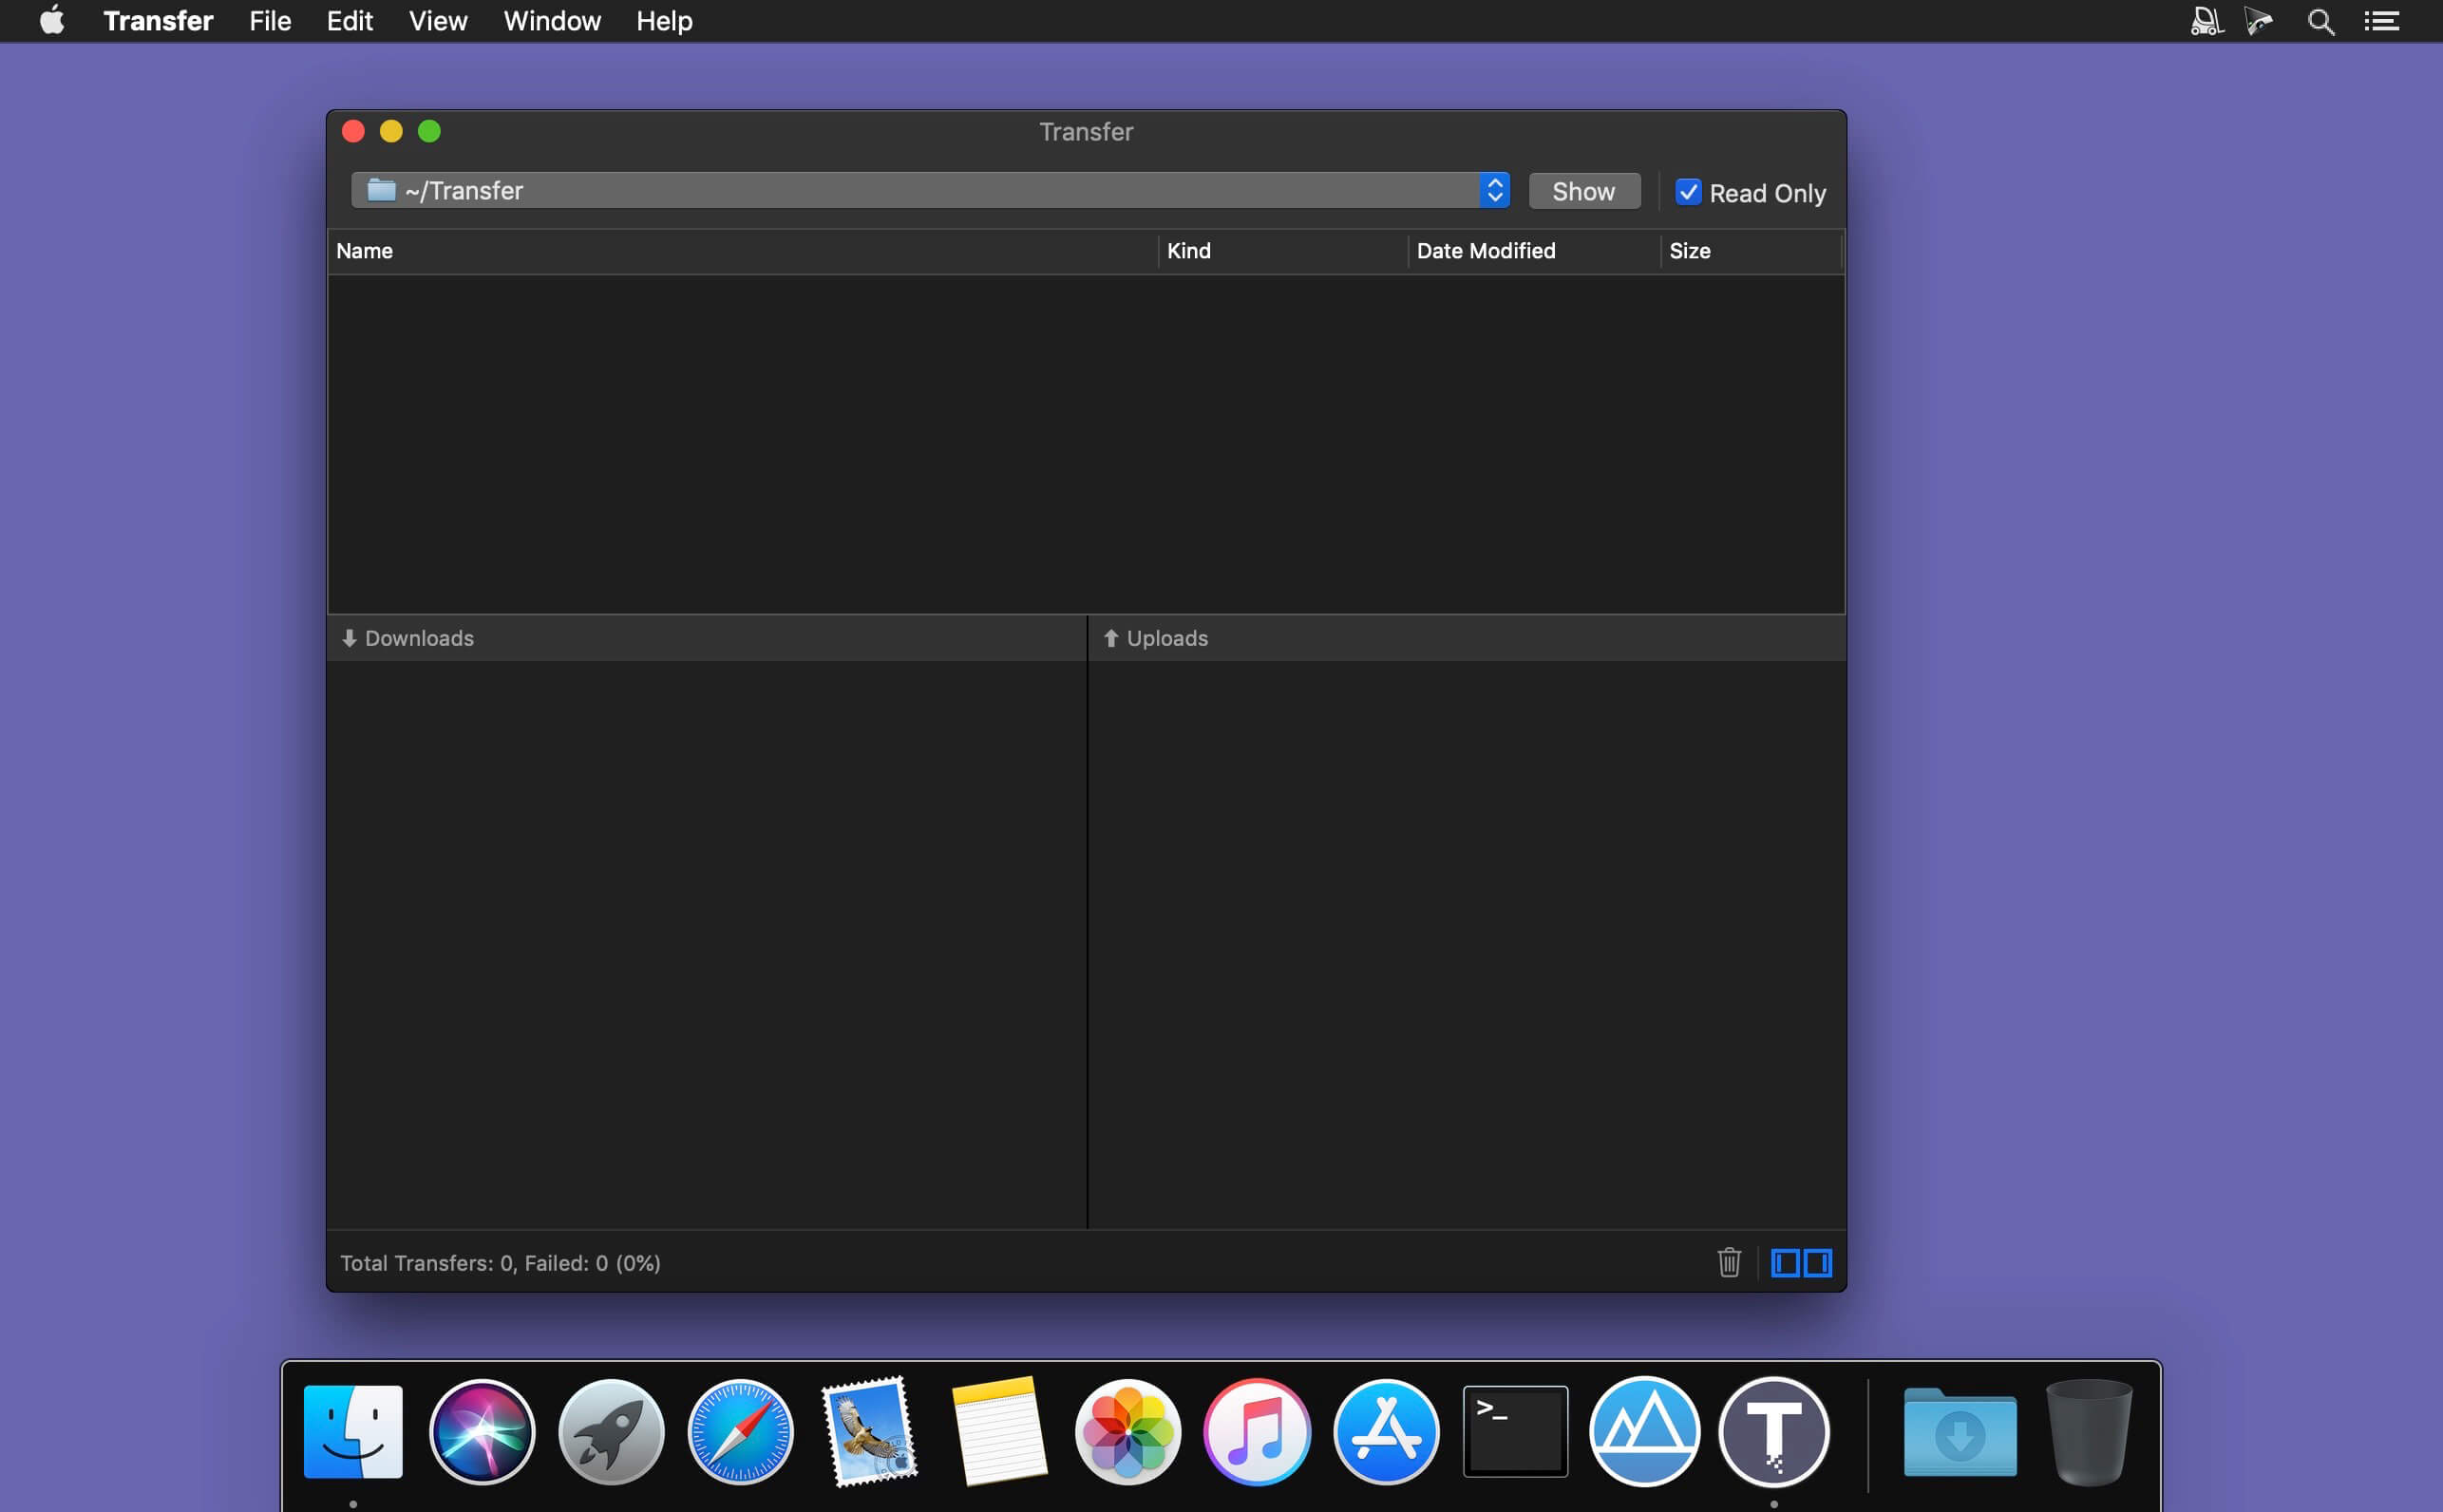2443x1512 pixels.
Task: Open Safari from the dock
Action: pyautogui.click(x=741, y=1431)
